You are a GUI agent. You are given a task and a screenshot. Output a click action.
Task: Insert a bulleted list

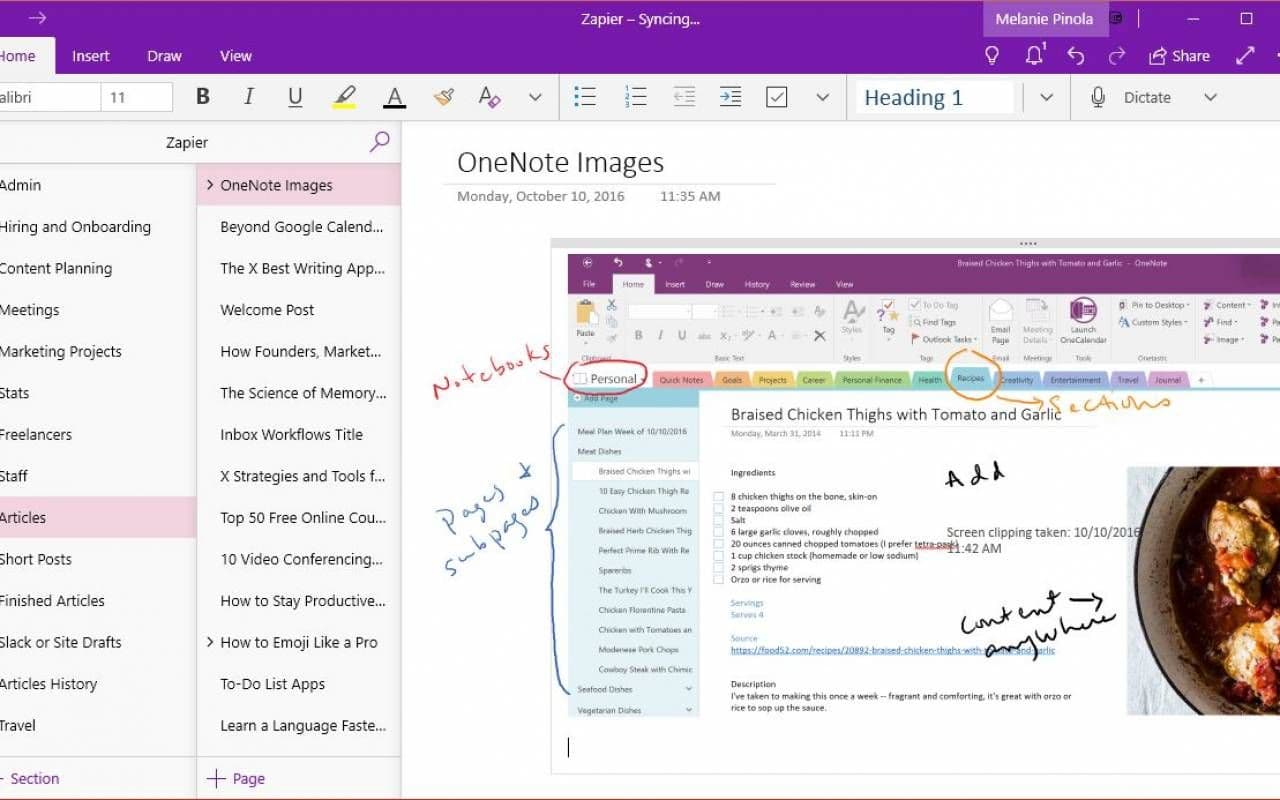(x=585, y=97)
